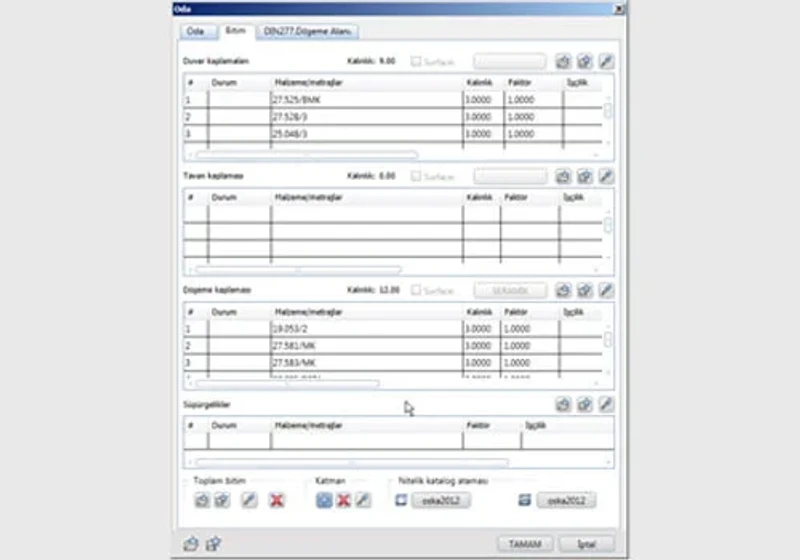
Task: Save Tavan kaplaması as favorite
Action: [x=585, y=176]
